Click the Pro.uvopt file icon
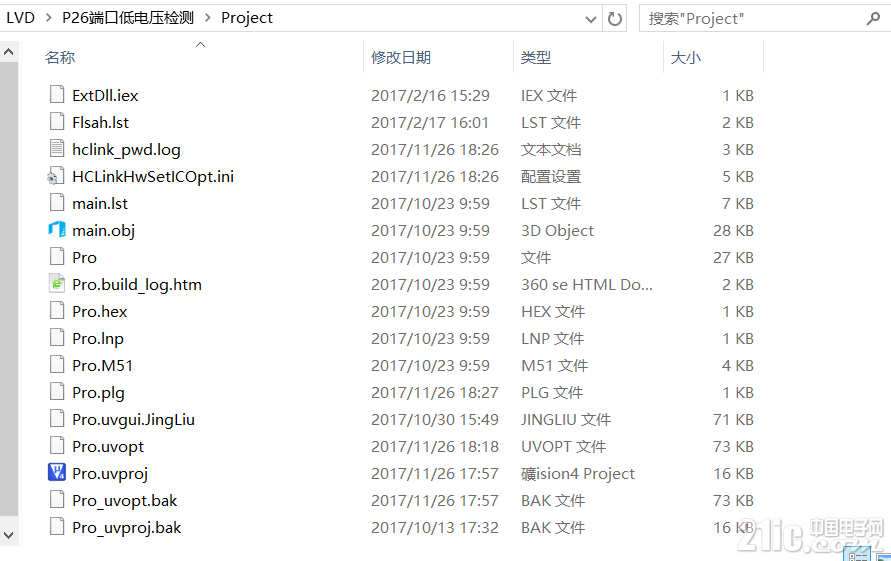The height and width of the screenshot is (561, 891). pyautogui.click(x=57, y=446)
